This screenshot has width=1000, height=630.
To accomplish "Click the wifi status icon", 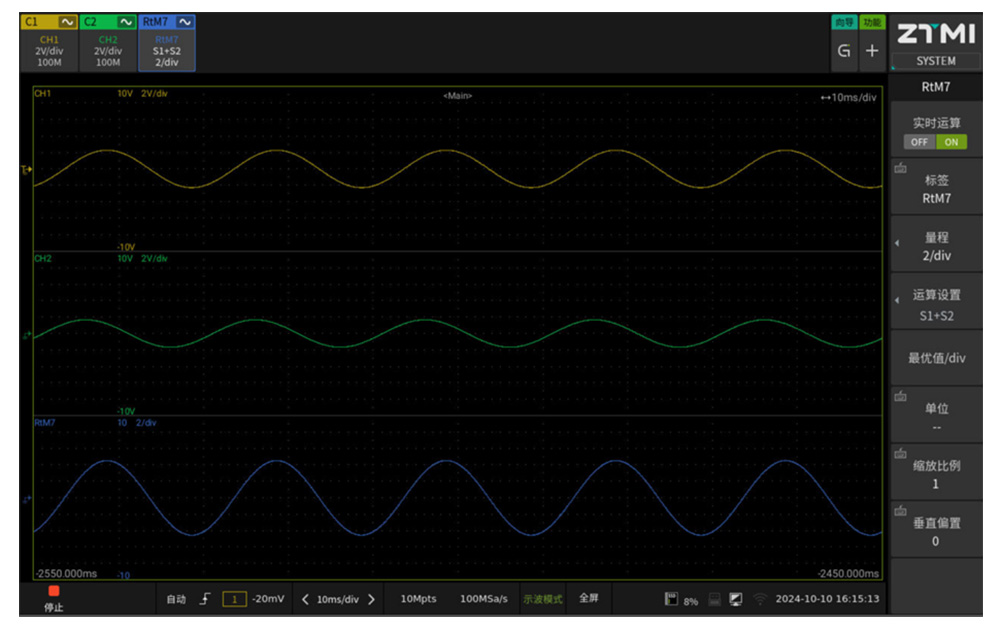I will [760, 599].
